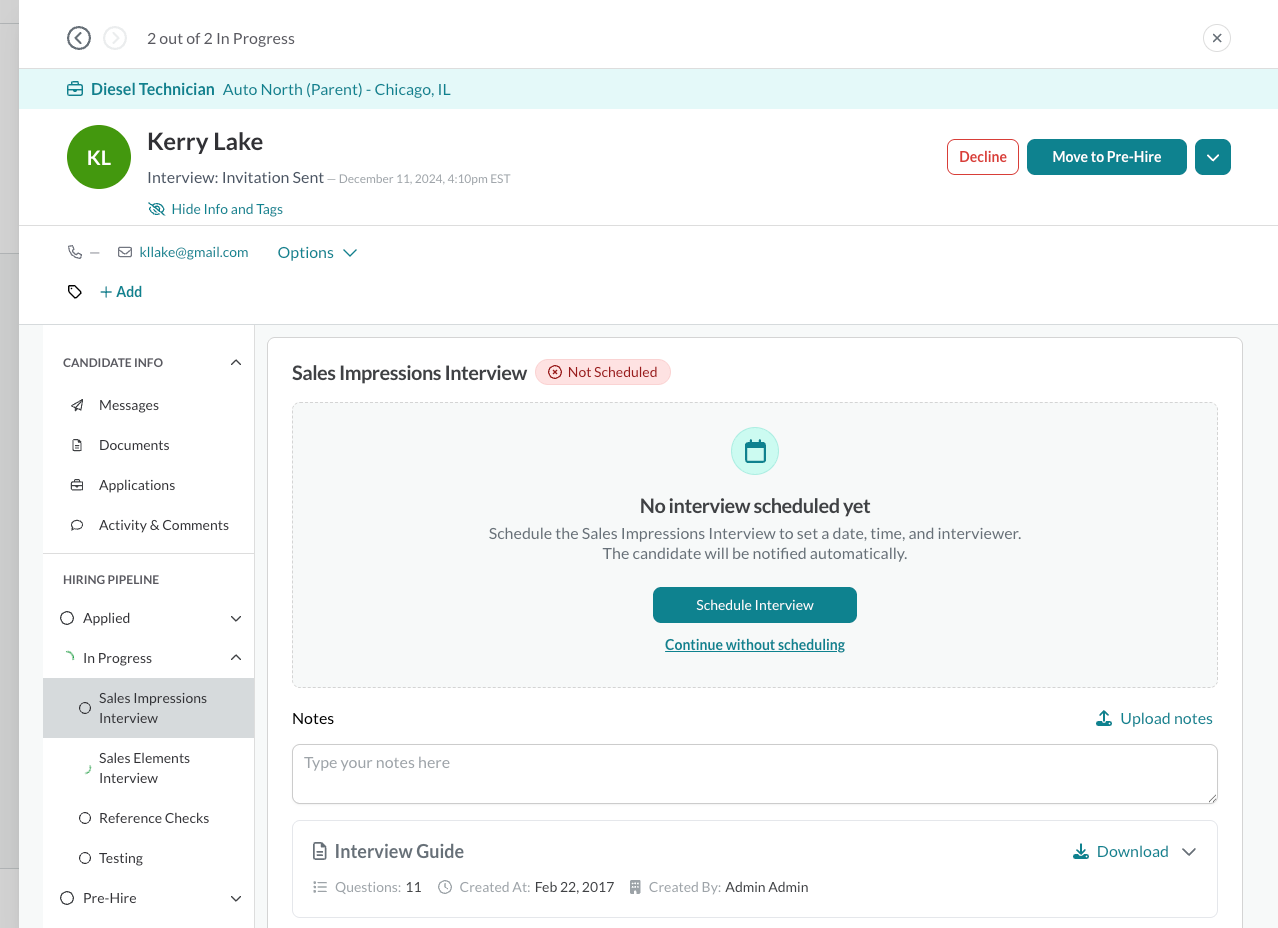1278x928 pixels.
Task: Click the phone icon in contact info
Action: tap(75, 252)
